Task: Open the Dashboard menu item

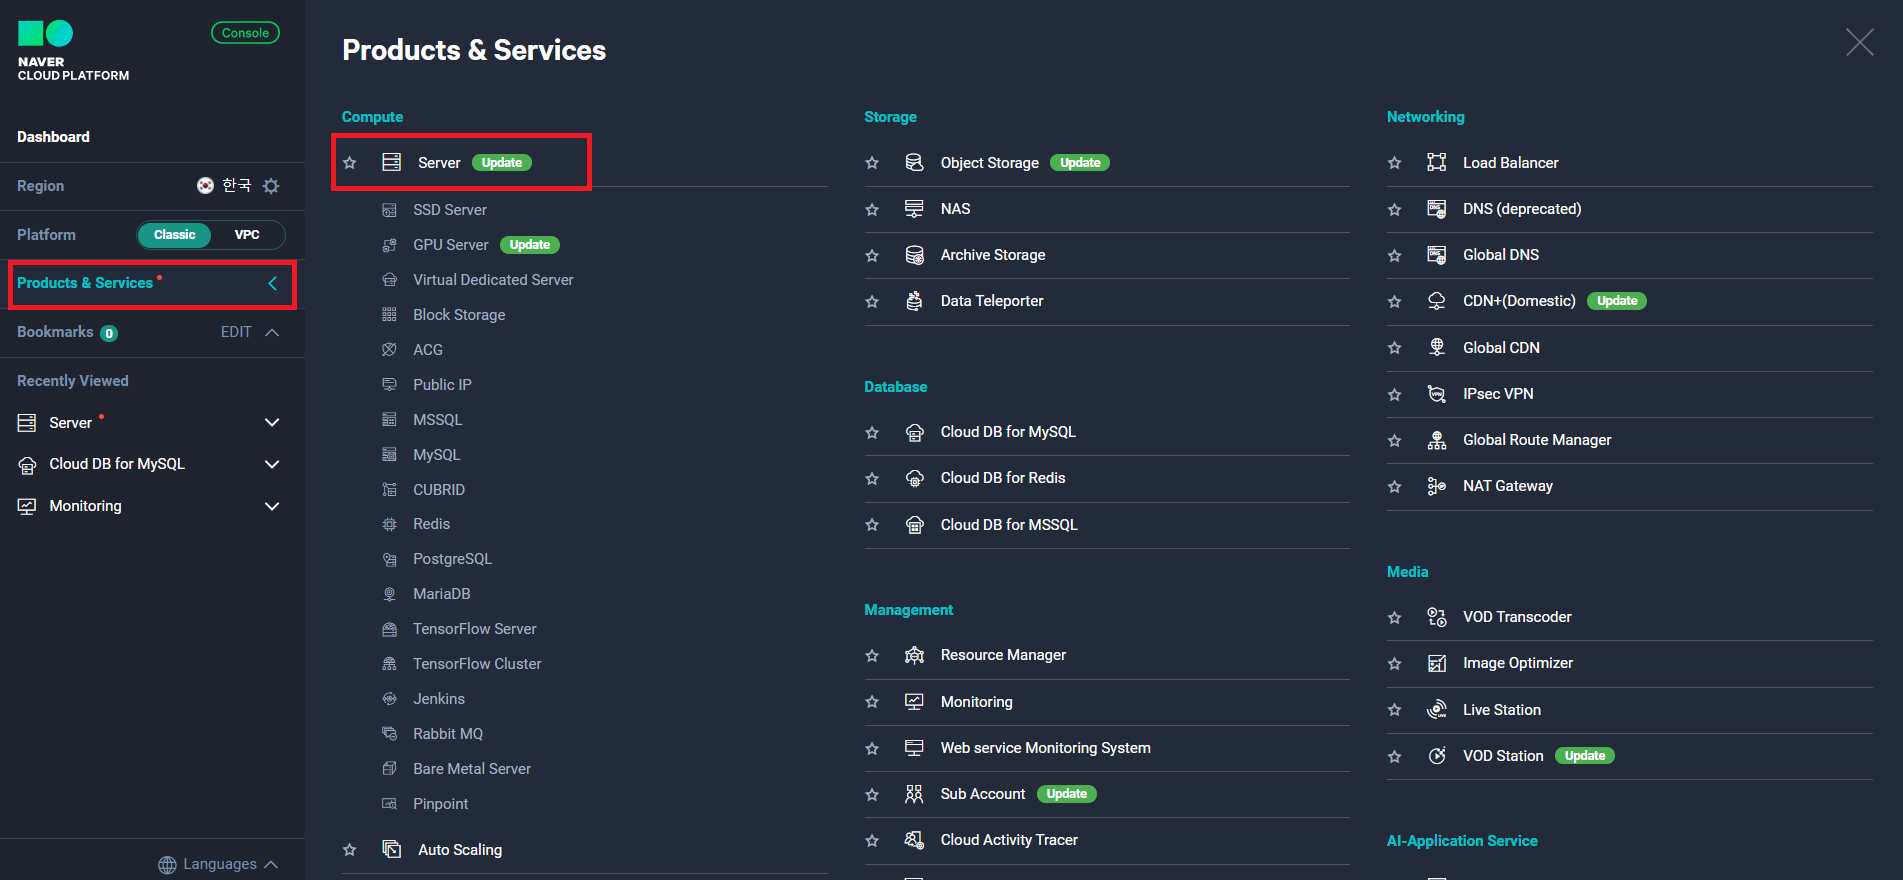Action: click(53, 137)
